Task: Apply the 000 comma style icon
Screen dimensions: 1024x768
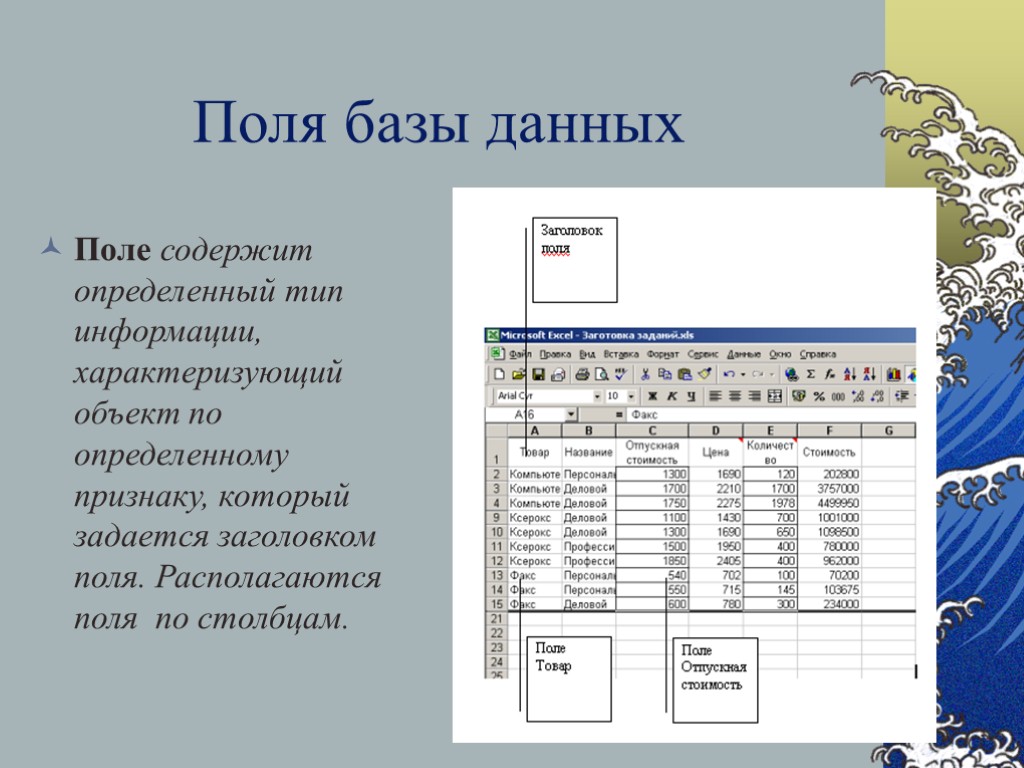Action: click(x=838, y=396)
